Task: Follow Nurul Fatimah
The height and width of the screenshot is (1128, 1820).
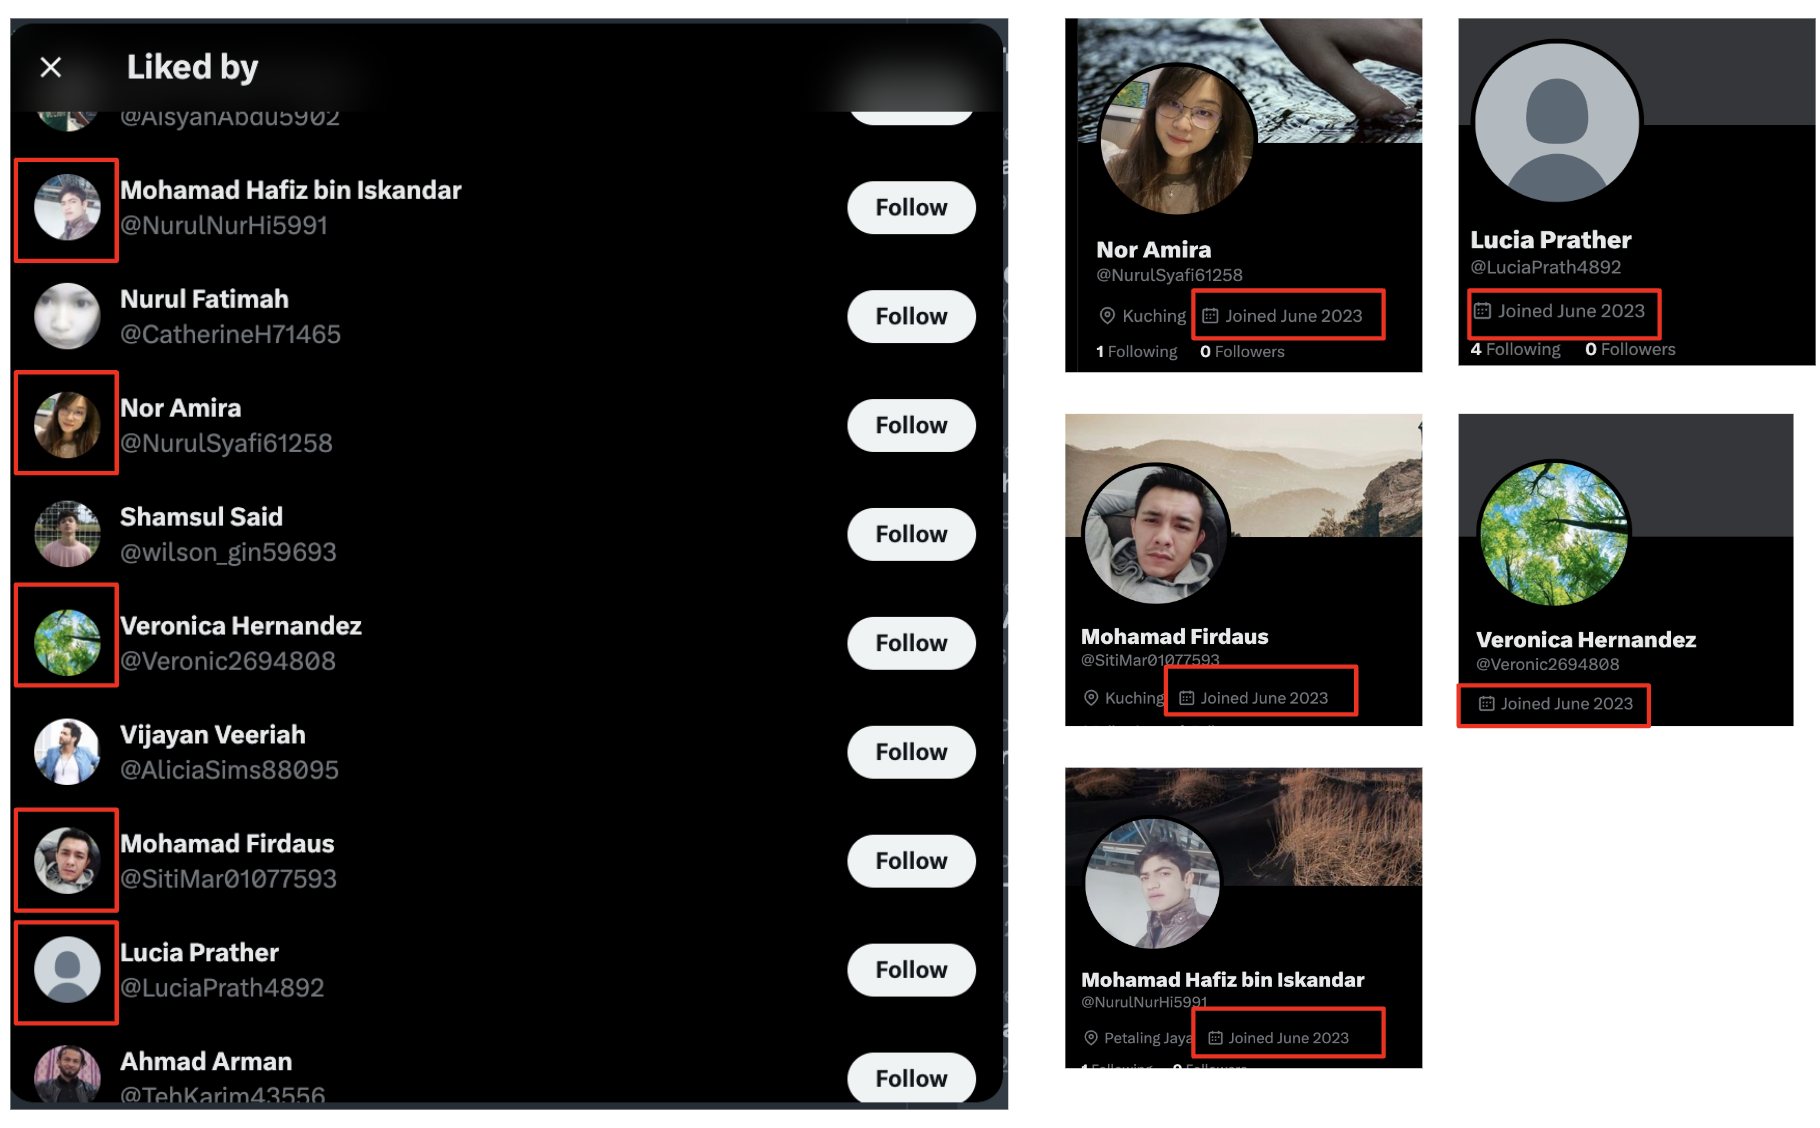Action: point(911,316)
